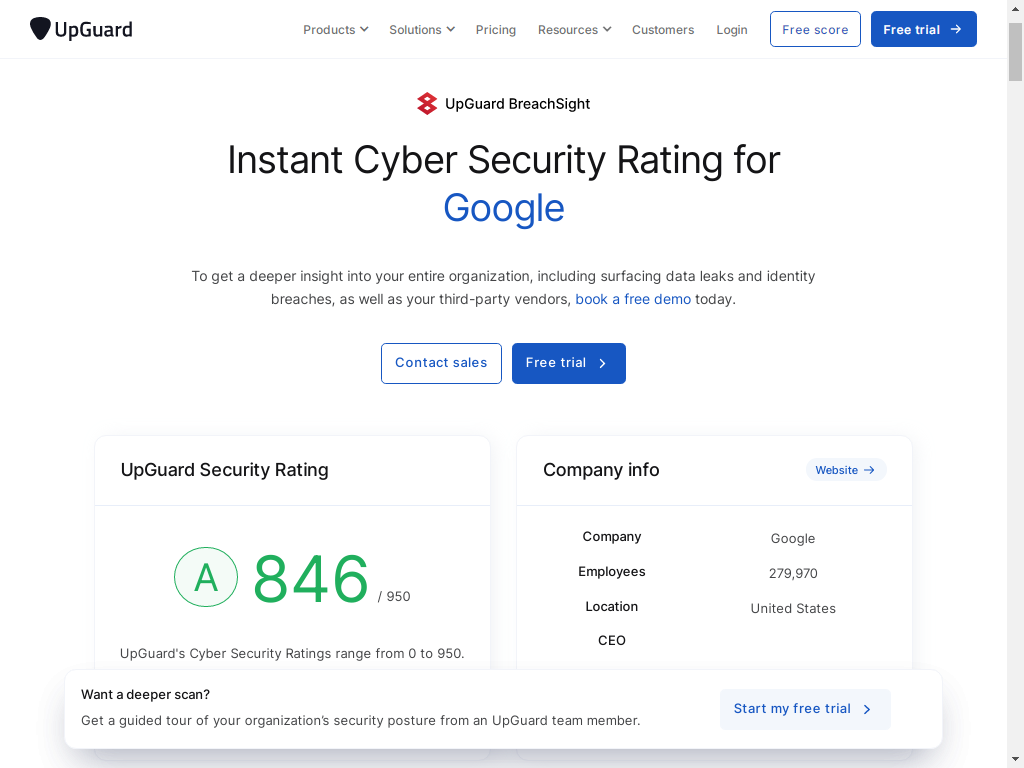
Task: Click the Contact sales button
Action: coord(441,363)
